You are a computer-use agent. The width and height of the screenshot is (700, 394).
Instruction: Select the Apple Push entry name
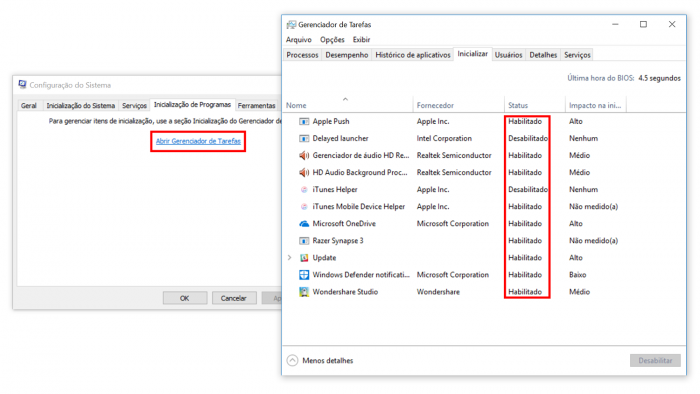(331, 121)
